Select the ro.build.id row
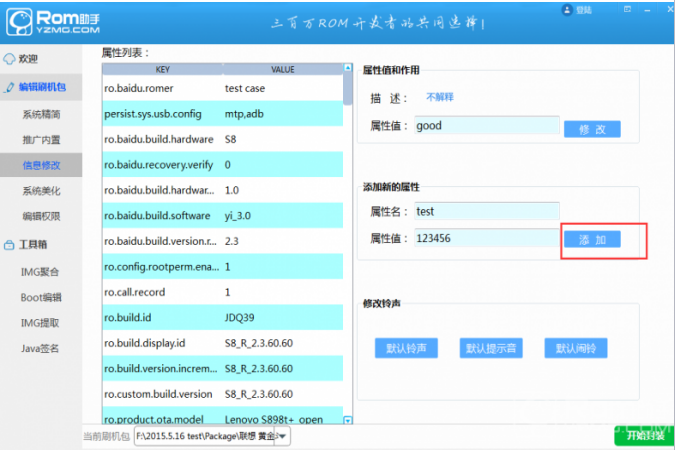Viewport: 675px width, 450px height. pyautogui.click(x=223, y=317)
